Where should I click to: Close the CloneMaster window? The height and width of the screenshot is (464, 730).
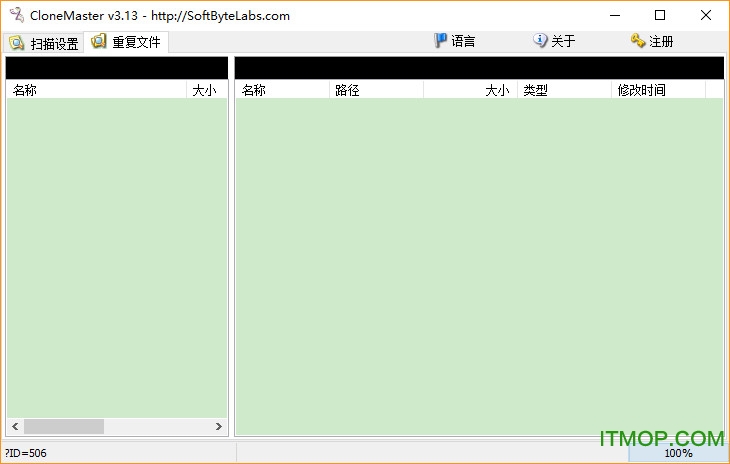click(705, 15)
